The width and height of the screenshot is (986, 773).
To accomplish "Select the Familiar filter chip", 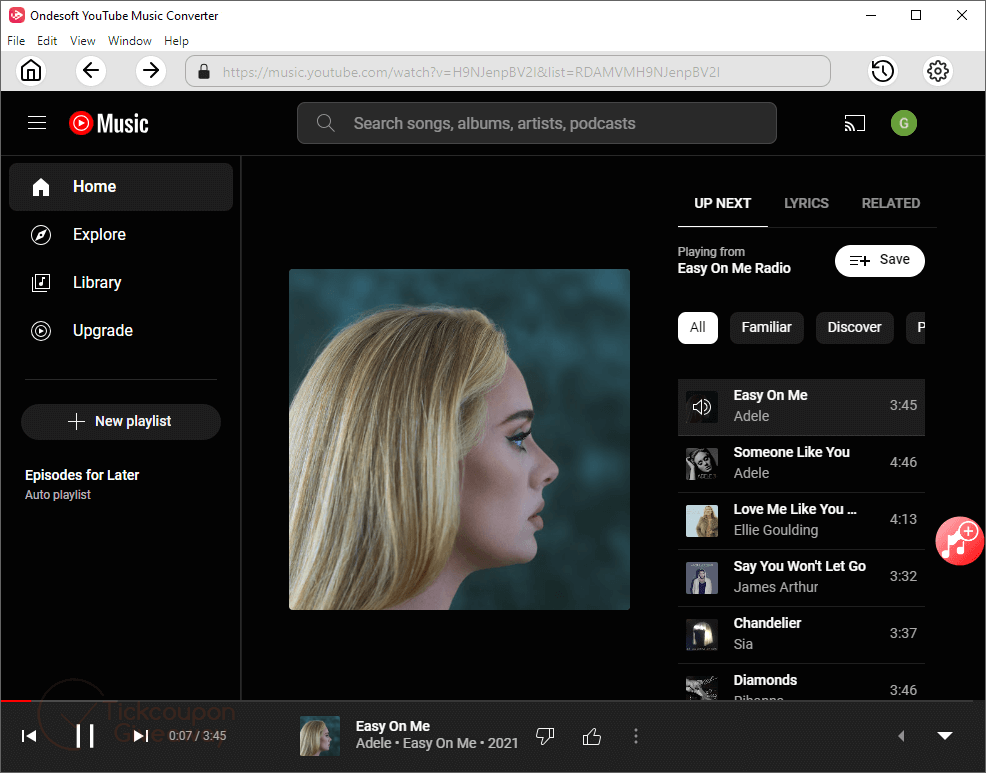I will coord(767,328).
